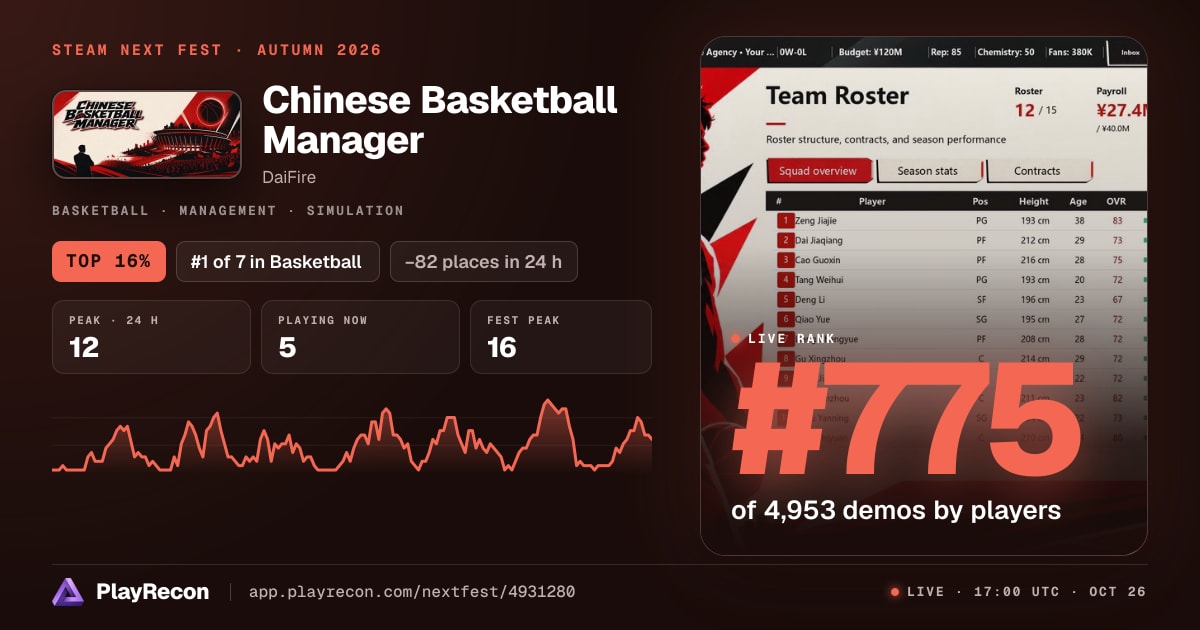Click the number 3 badge beside Cao Guoxin
Viewport: 1200px width, 630px height.
click(785, 260)
